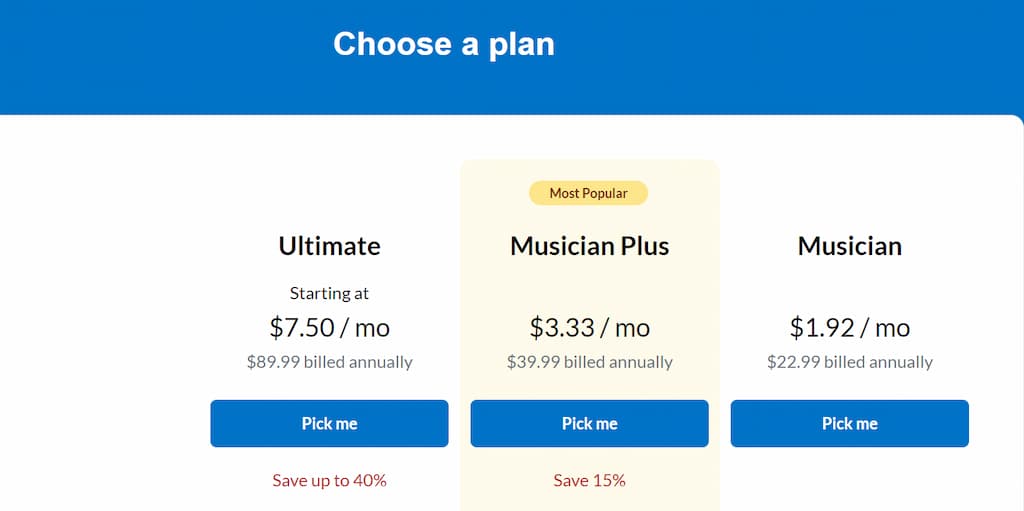Image resolution: width=1024 pixels, height=511 pixels.
Task: Click the $89.99 billed annually text
Action: tap(330, 362)
